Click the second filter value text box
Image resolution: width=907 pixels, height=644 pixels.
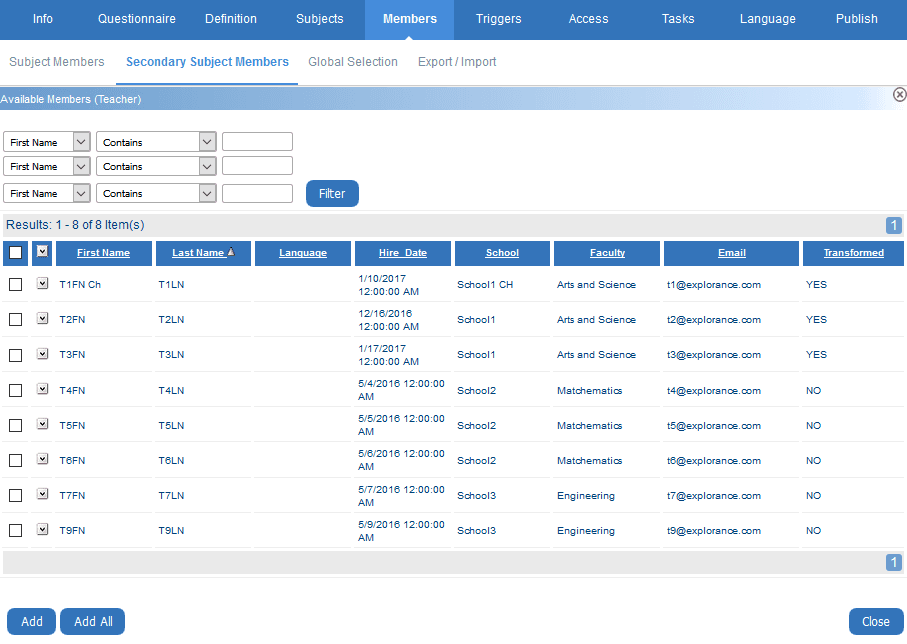click(x=257, y=166)
